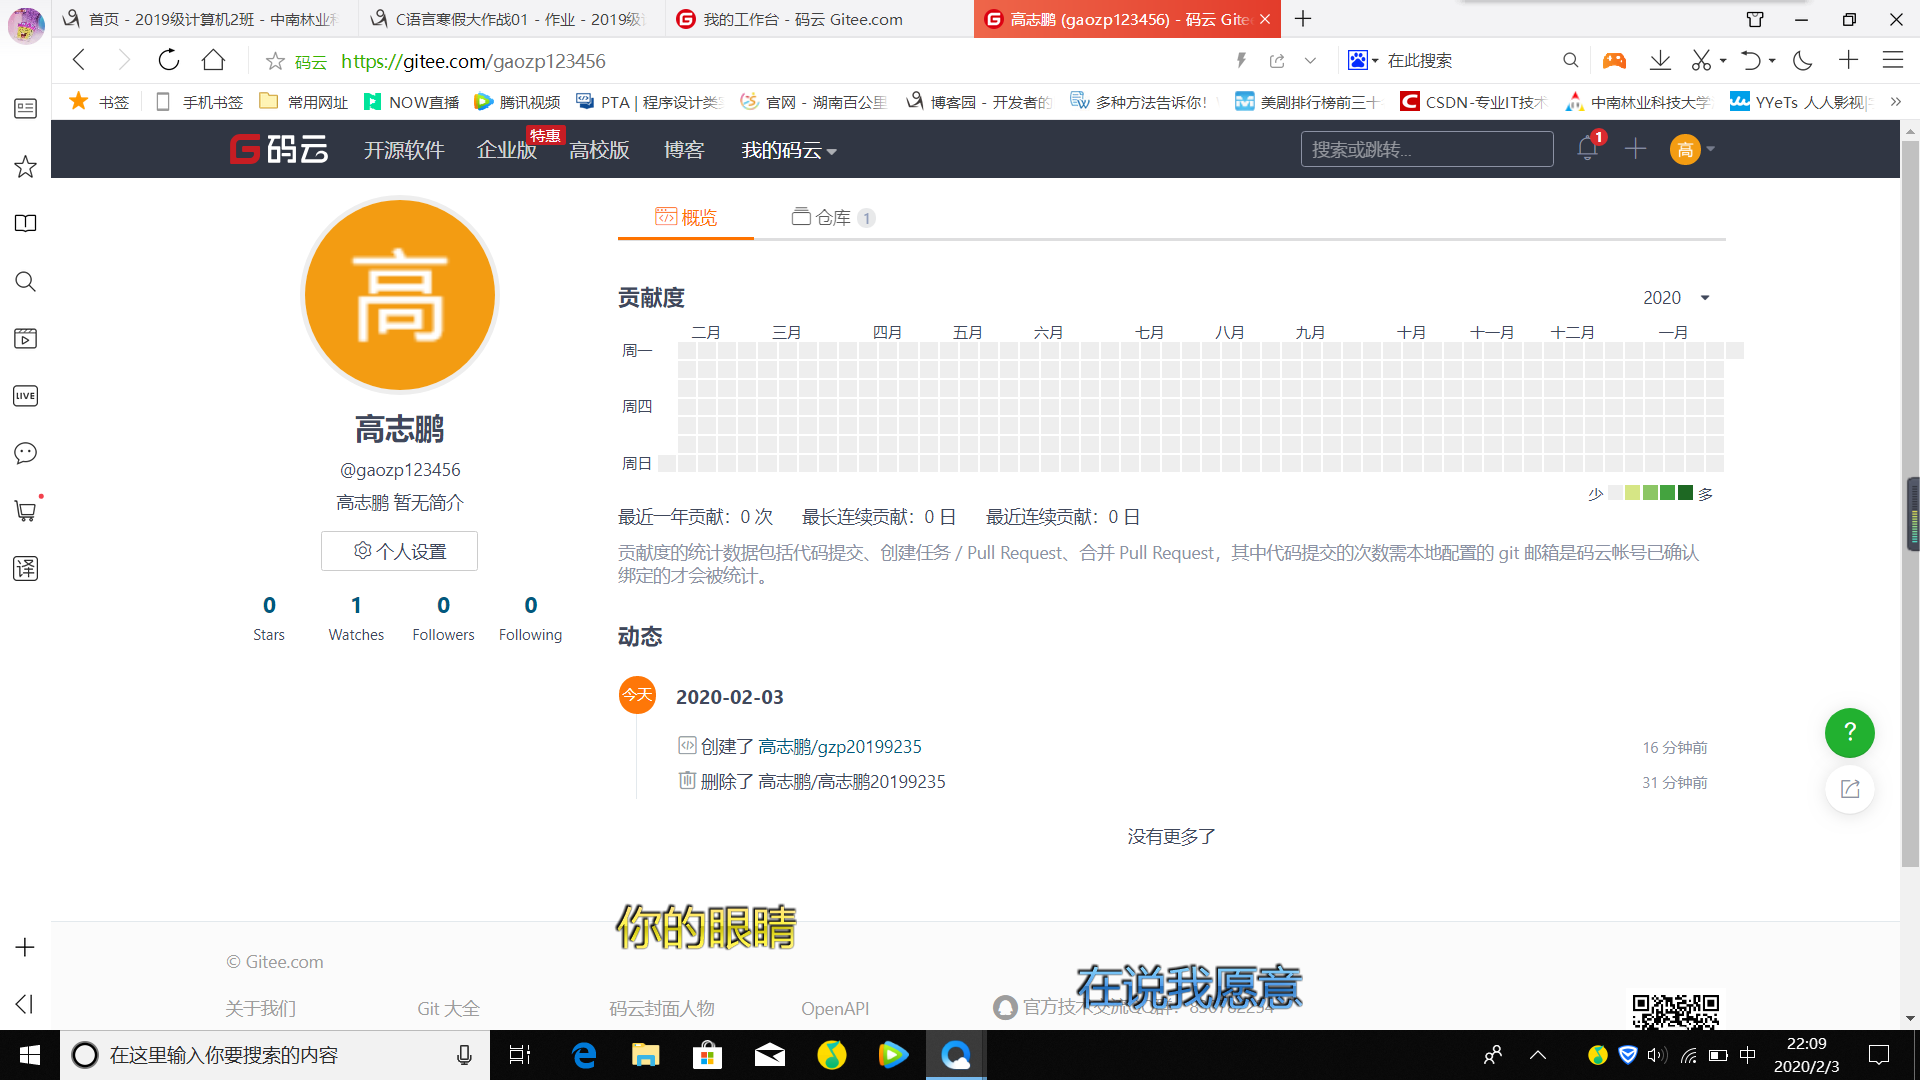Click the green help question mark button

point(1849,732)
